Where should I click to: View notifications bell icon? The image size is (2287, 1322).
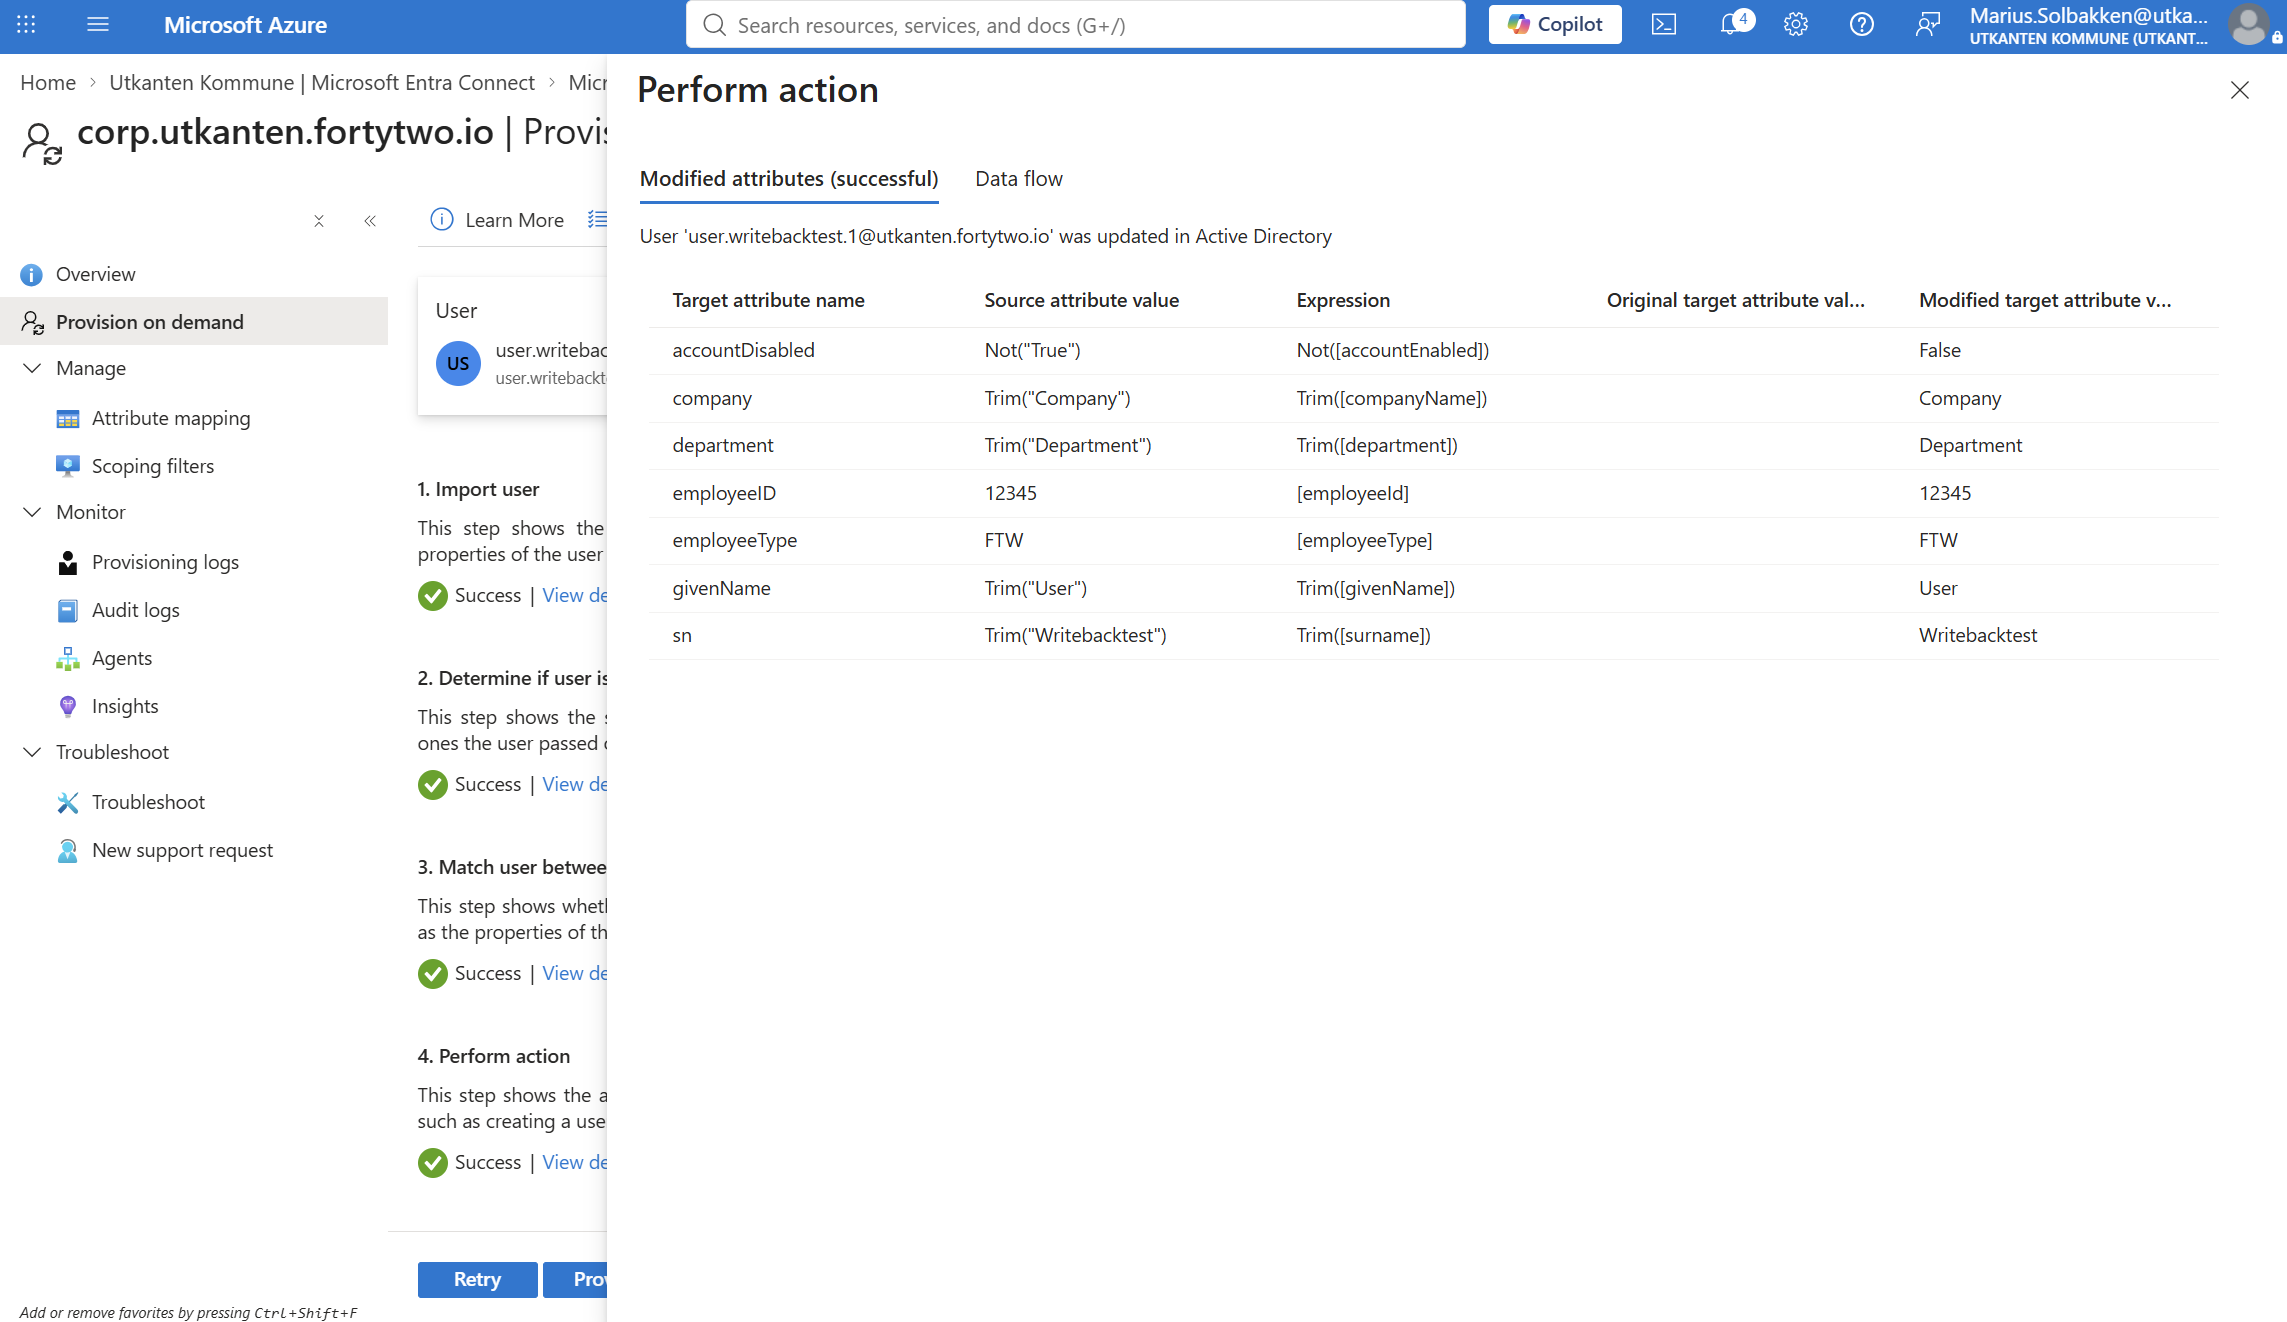click(x=1732, y=24)
